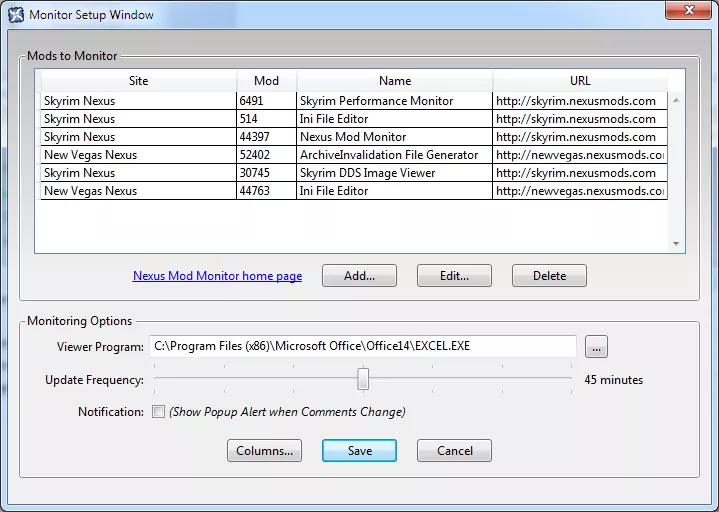Image resolution: width=719 pixels, height=512 pixels.
Task: Close the Monitor Setup Window
Action: point(688,10)
